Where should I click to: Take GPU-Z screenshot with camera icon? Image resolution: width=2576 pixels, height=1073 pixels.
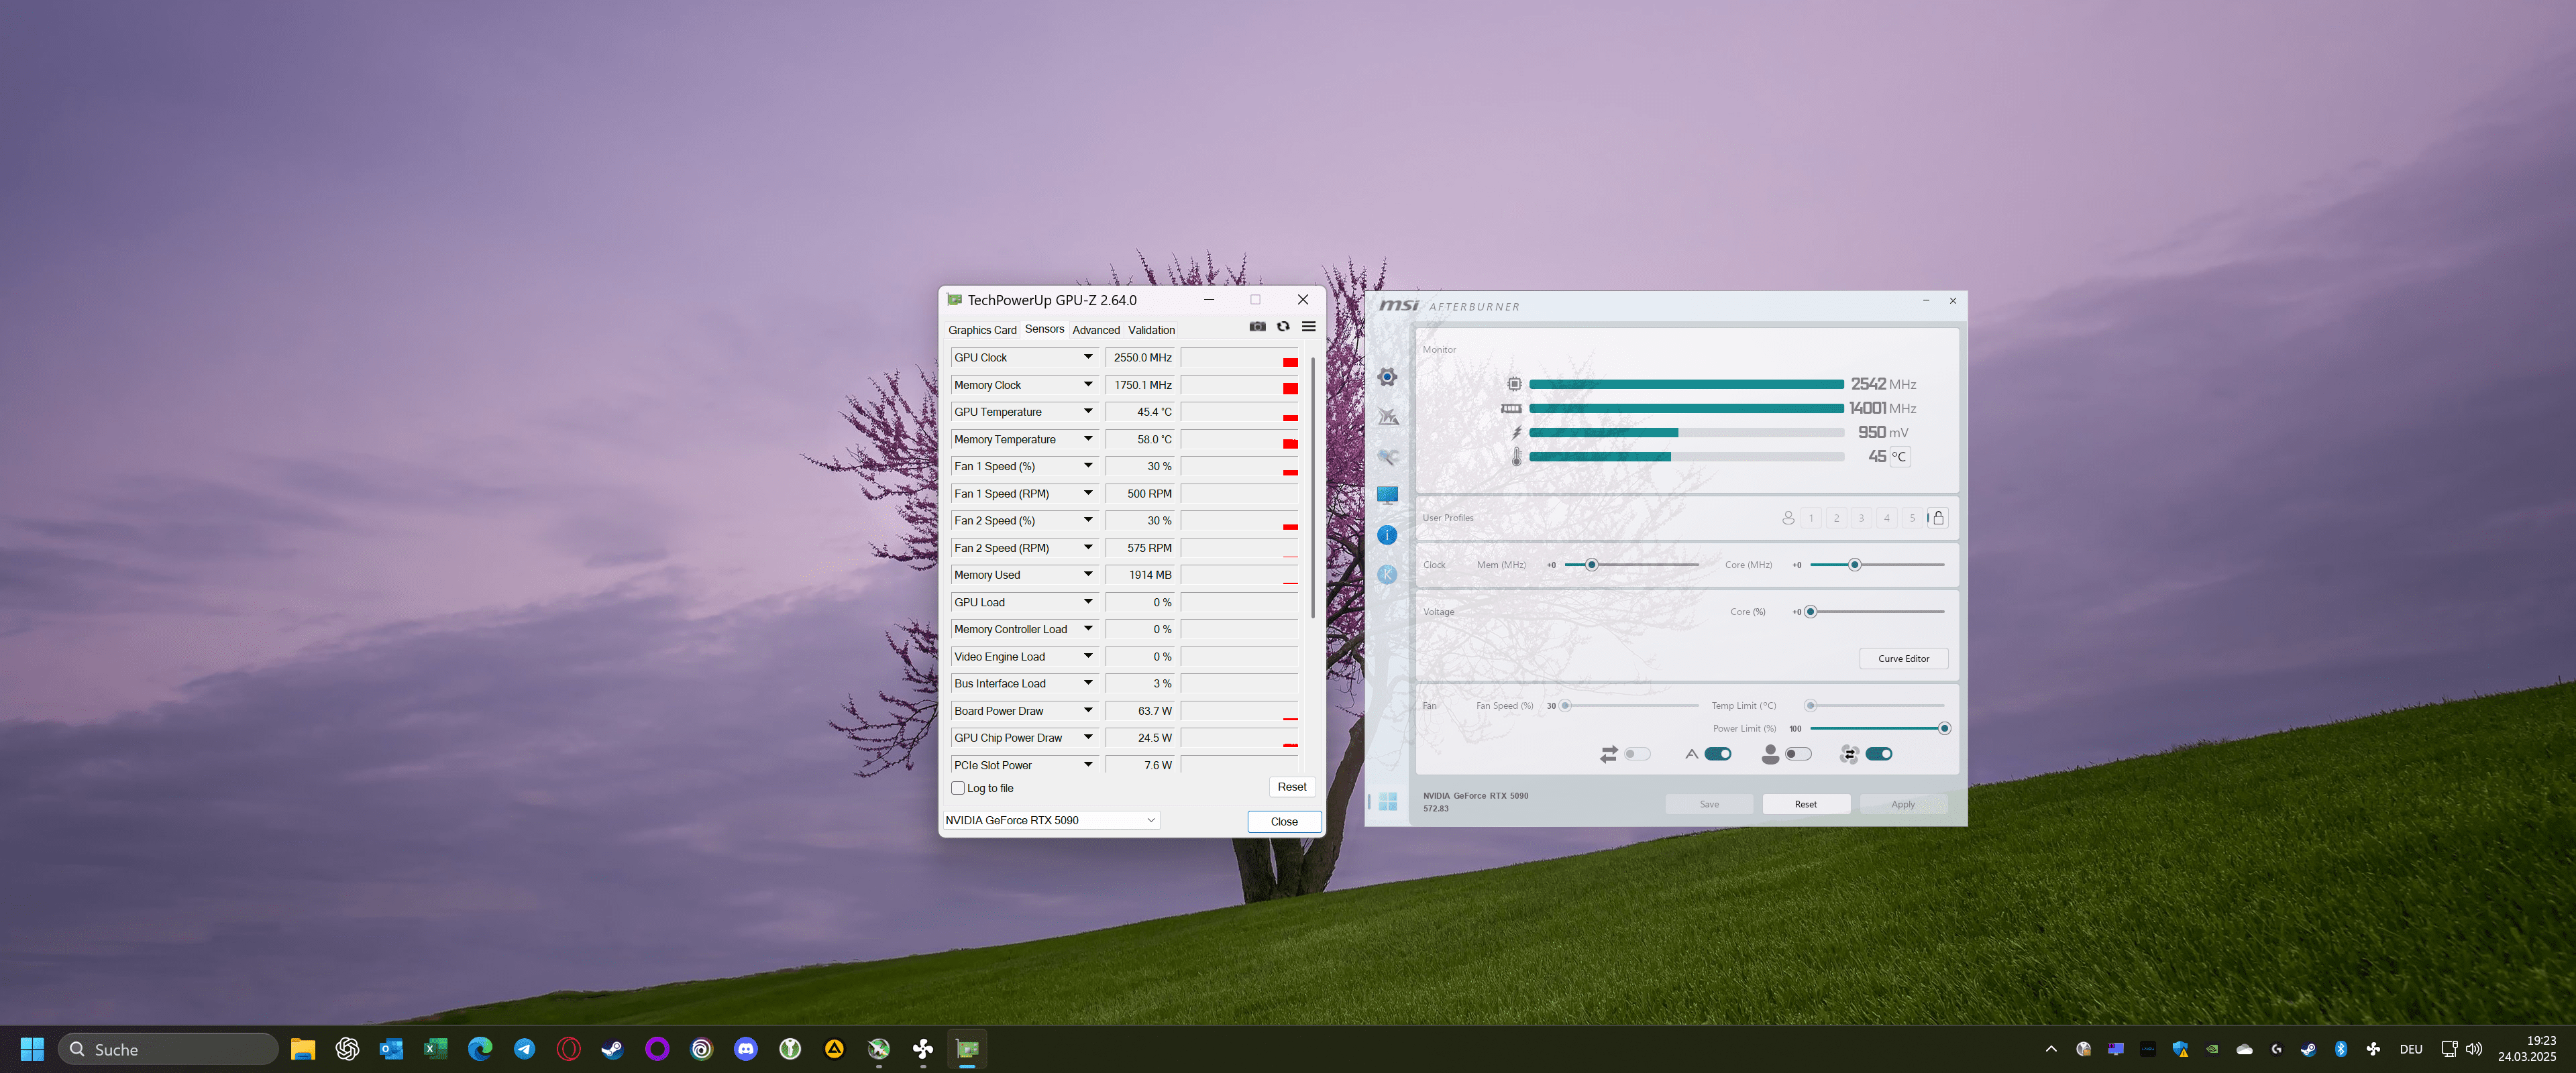coord(1257,327)
